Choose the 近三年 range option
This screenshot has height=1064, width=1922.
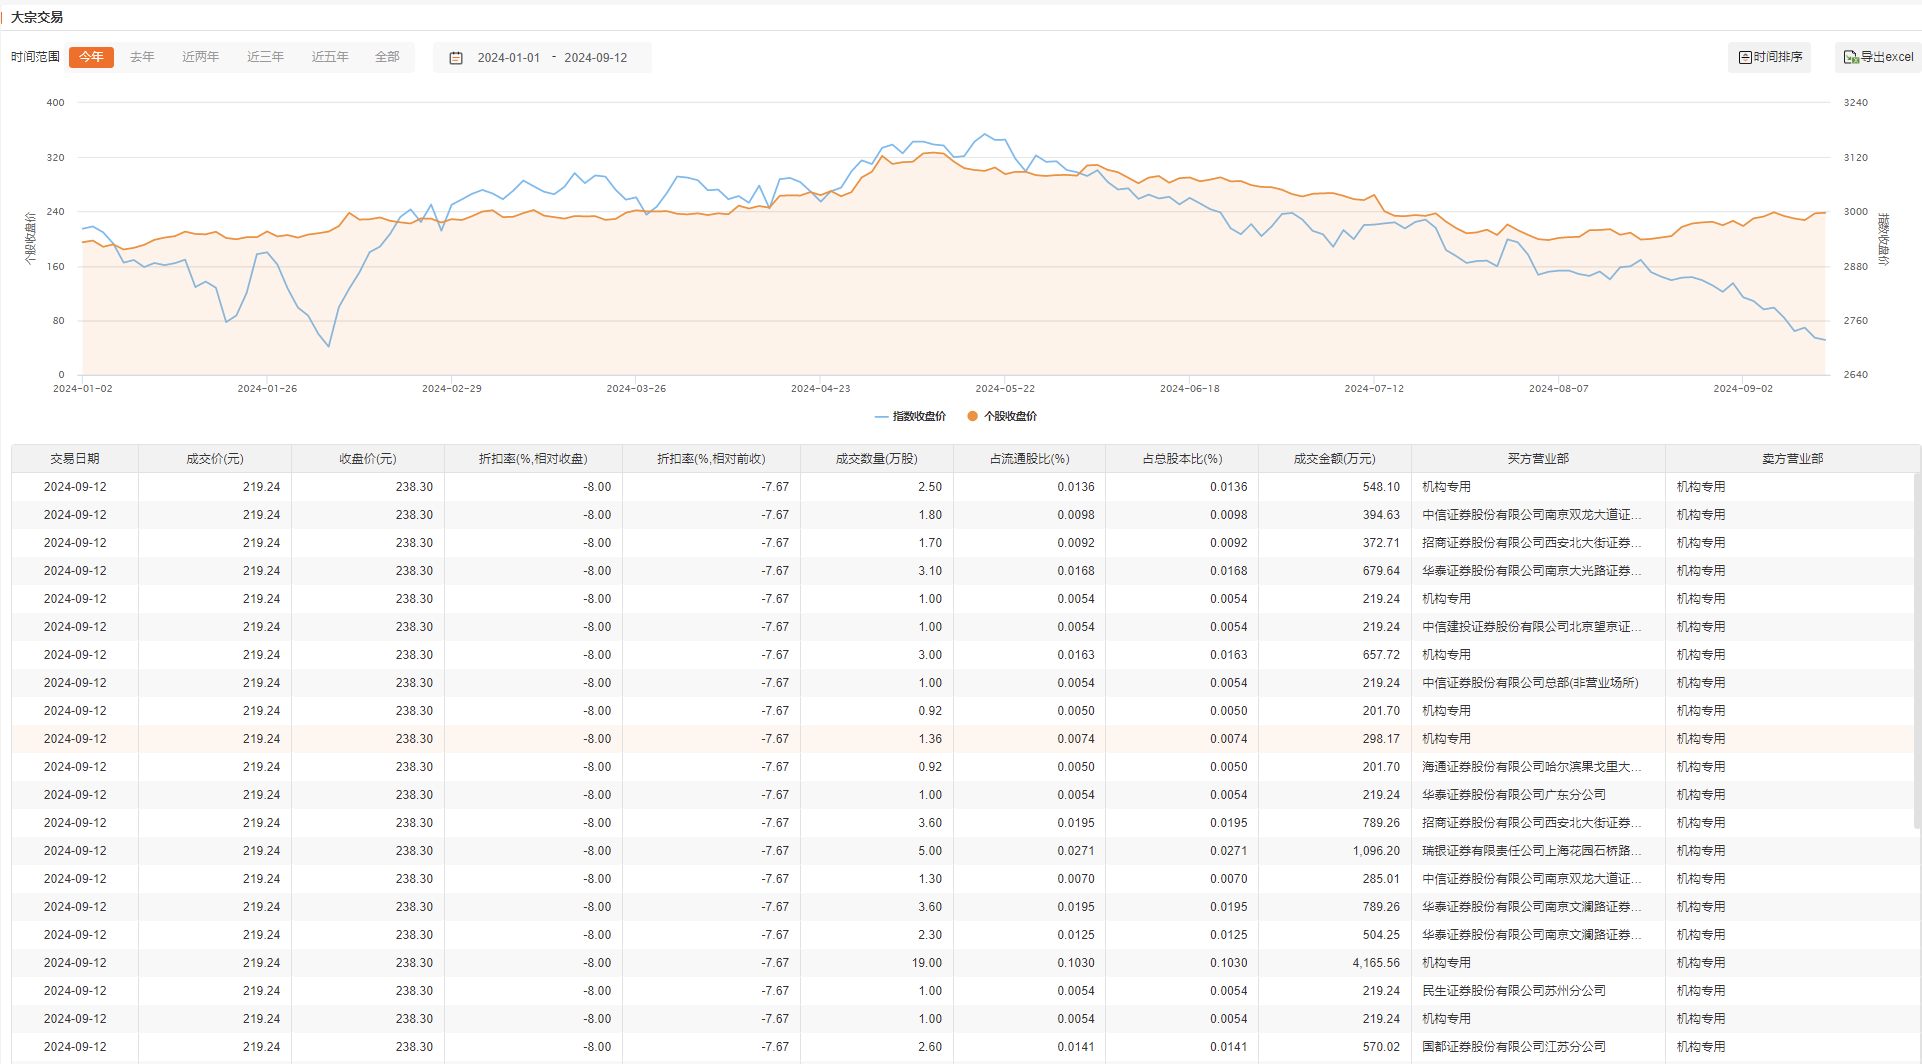[x=265, y=57]
